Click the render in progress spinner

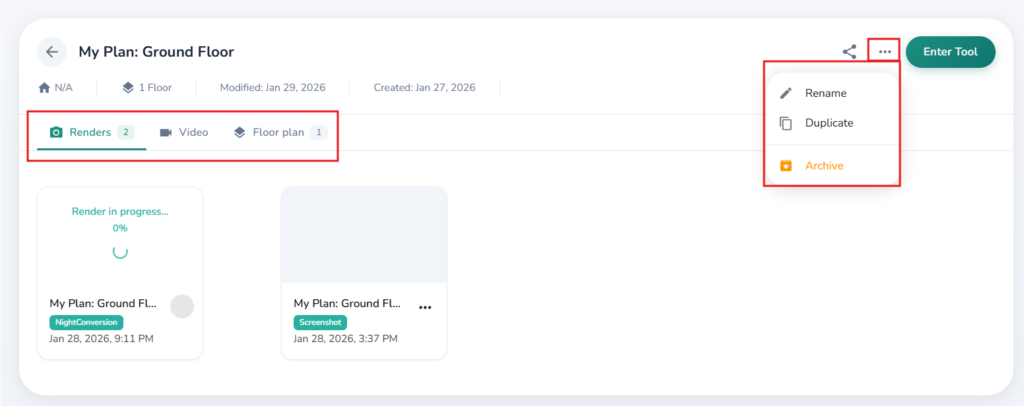tap(120, 251)
